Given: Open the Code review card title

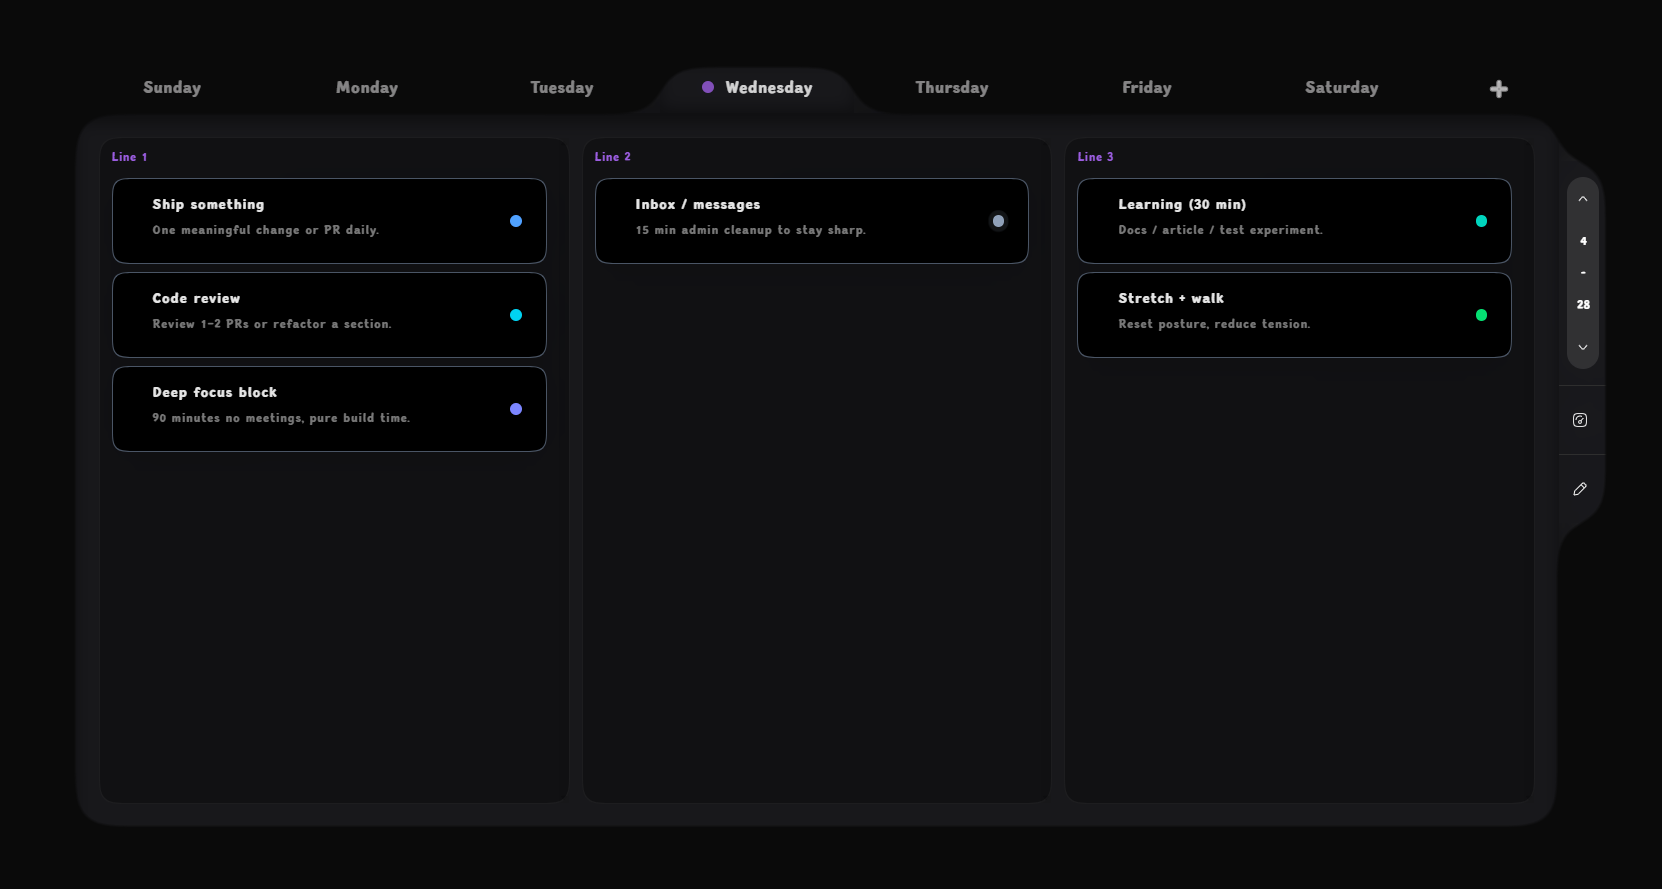Looking at the screenshot, I should tap(196, 298).
